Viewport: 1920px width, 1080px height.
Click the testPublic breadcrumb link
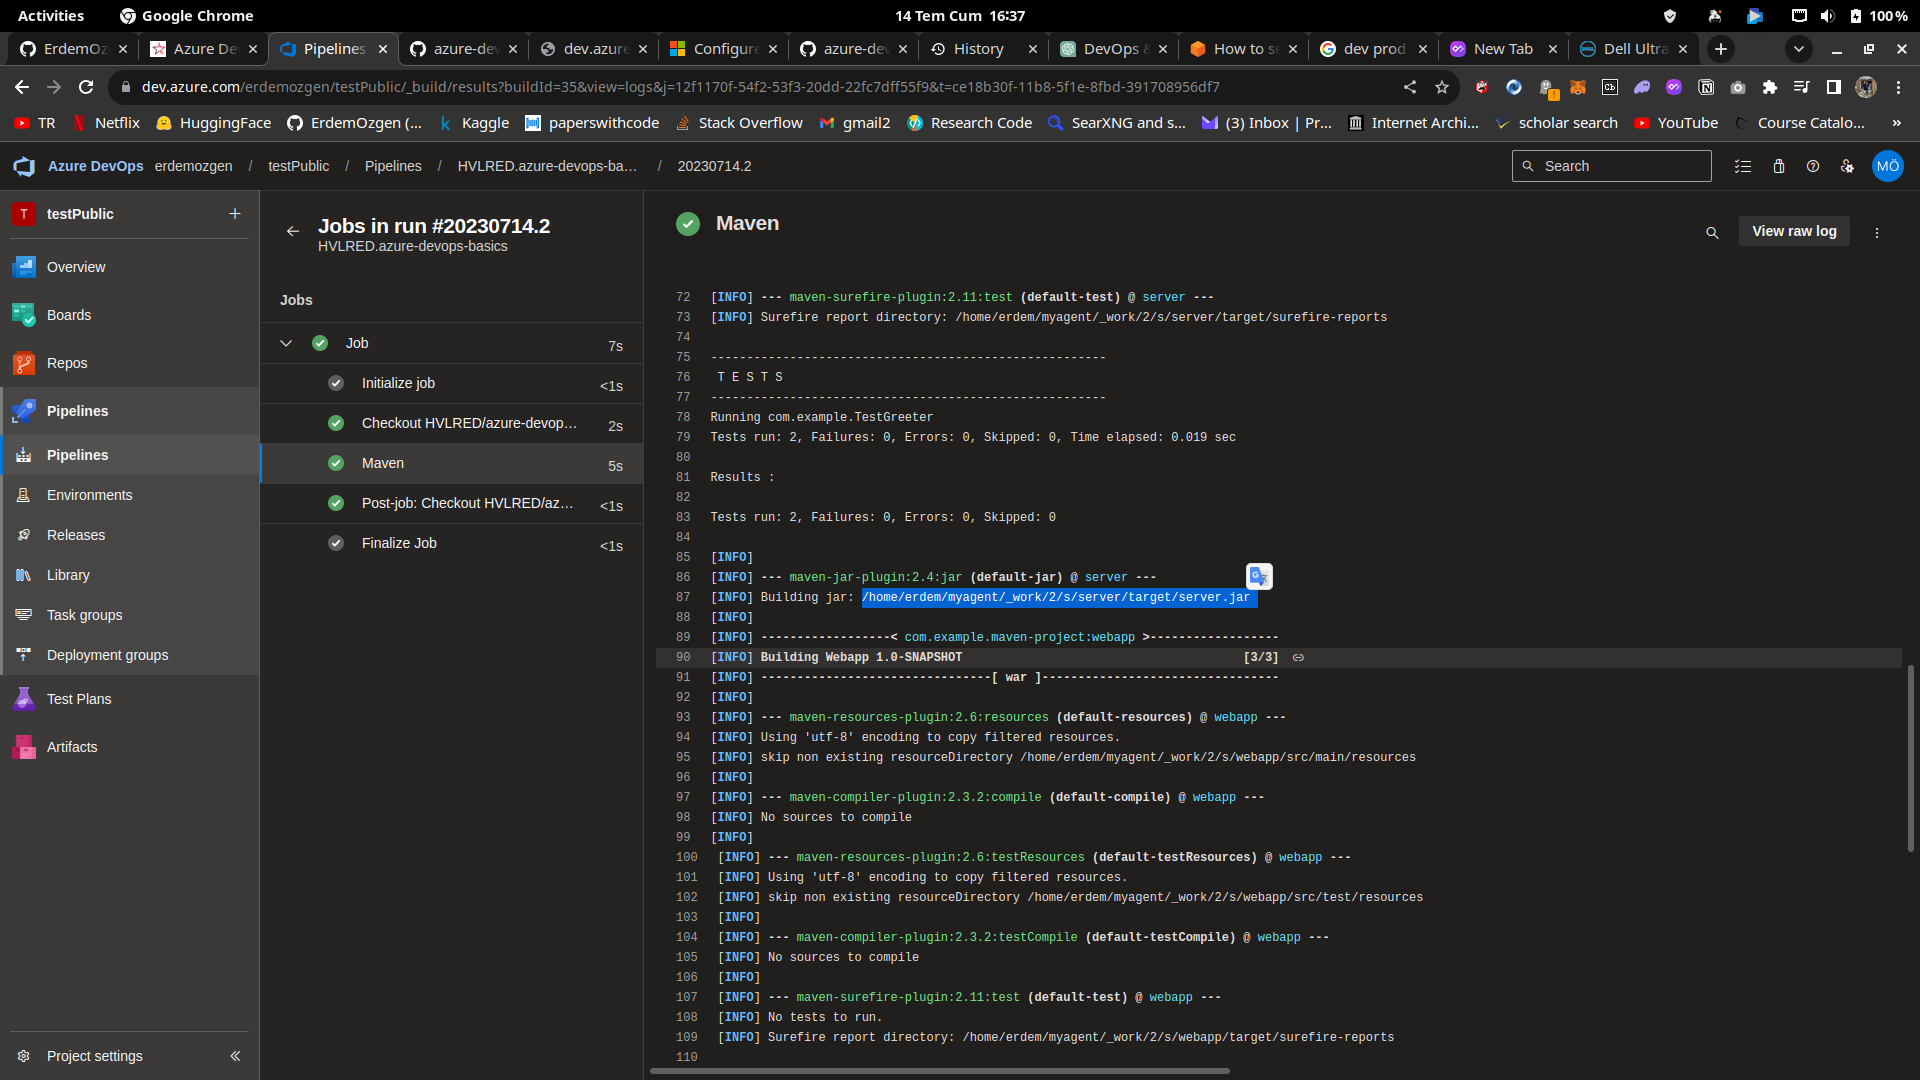tap(298, 166)
